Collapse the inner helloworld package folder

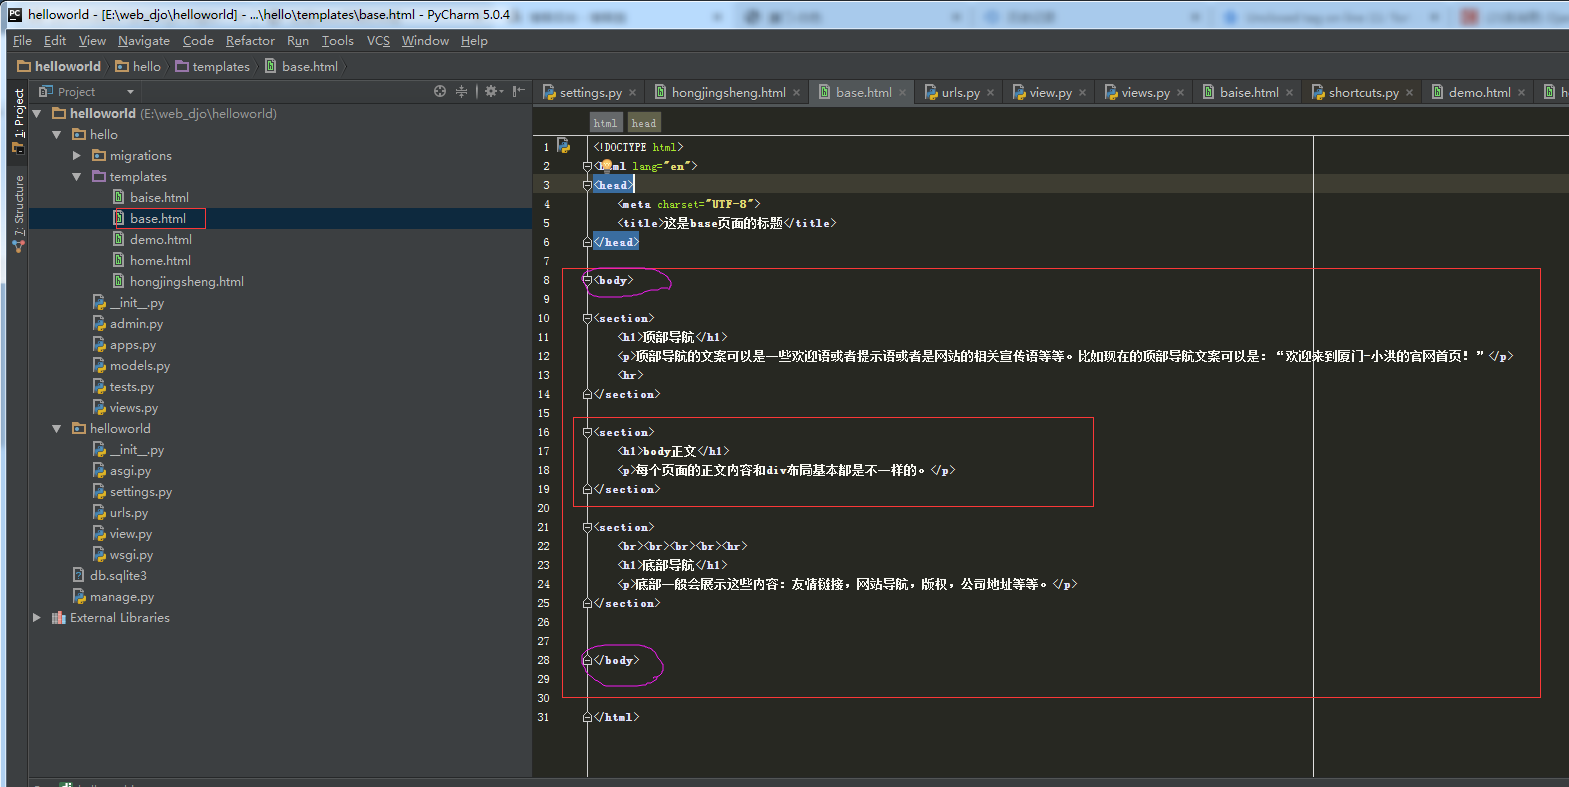[x=57, y=429]
